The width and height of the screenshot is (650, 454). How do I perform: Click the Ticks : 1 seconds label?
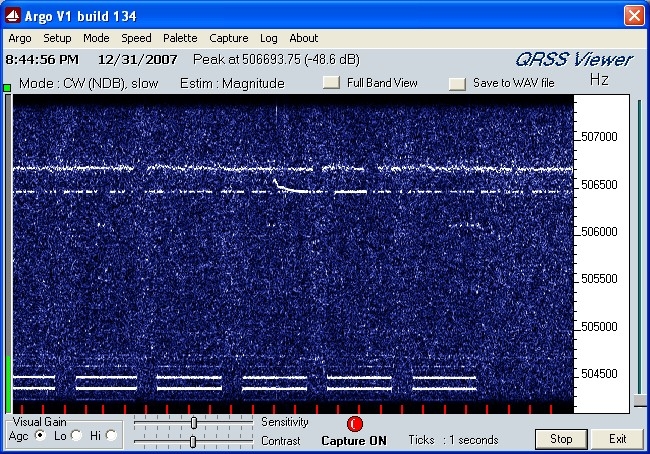click(x=453, y=440)
